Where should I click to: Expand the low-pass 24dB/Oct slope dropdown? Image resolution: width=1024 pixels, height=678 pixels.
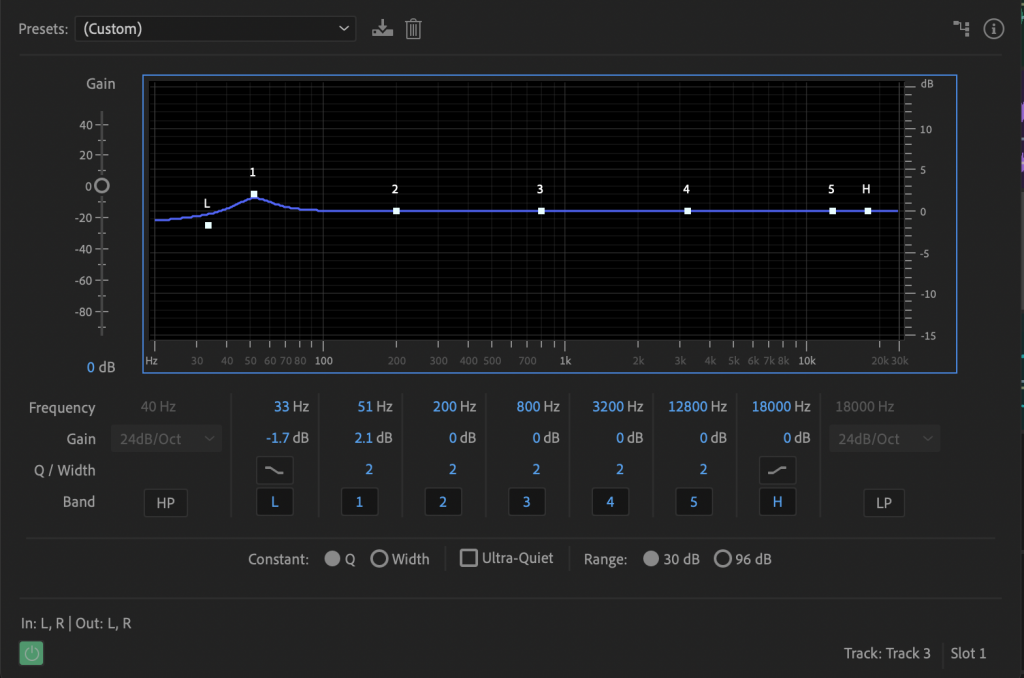[884, 439]
